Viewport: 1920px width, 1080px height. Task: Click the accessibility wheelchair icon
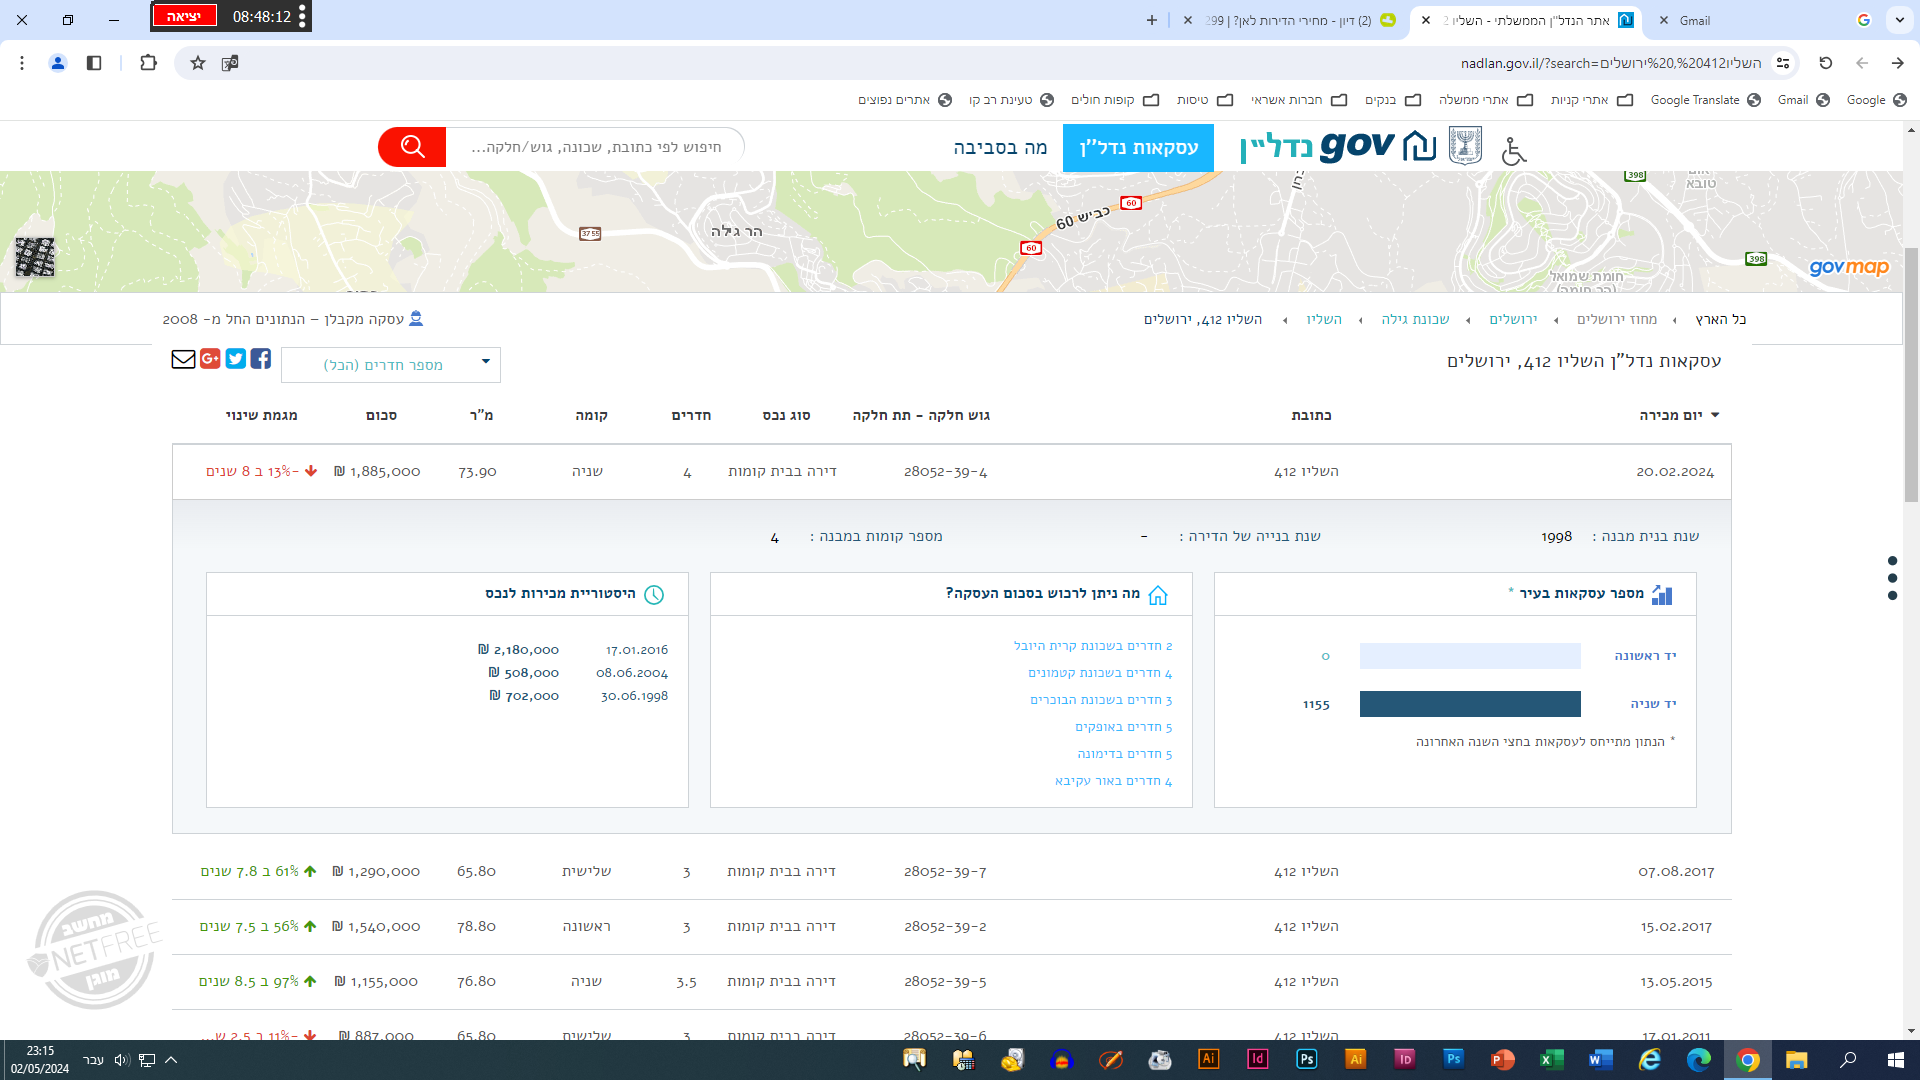[1514, 151]
